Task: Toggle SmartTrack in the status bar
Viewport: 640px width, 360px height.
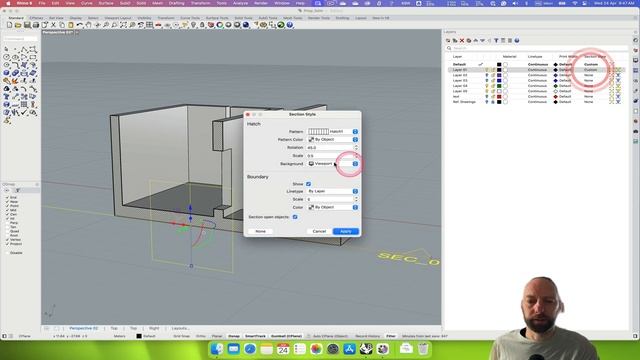Action: [x=255, y=336]
